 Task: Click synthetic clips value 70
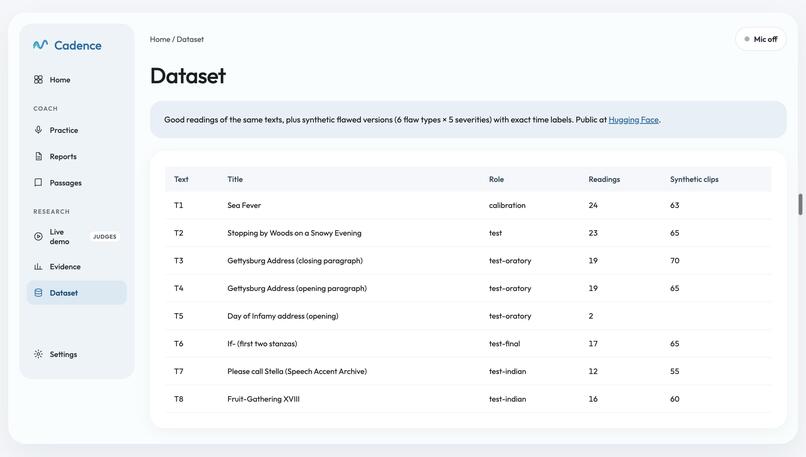click(x=674, y=261)
